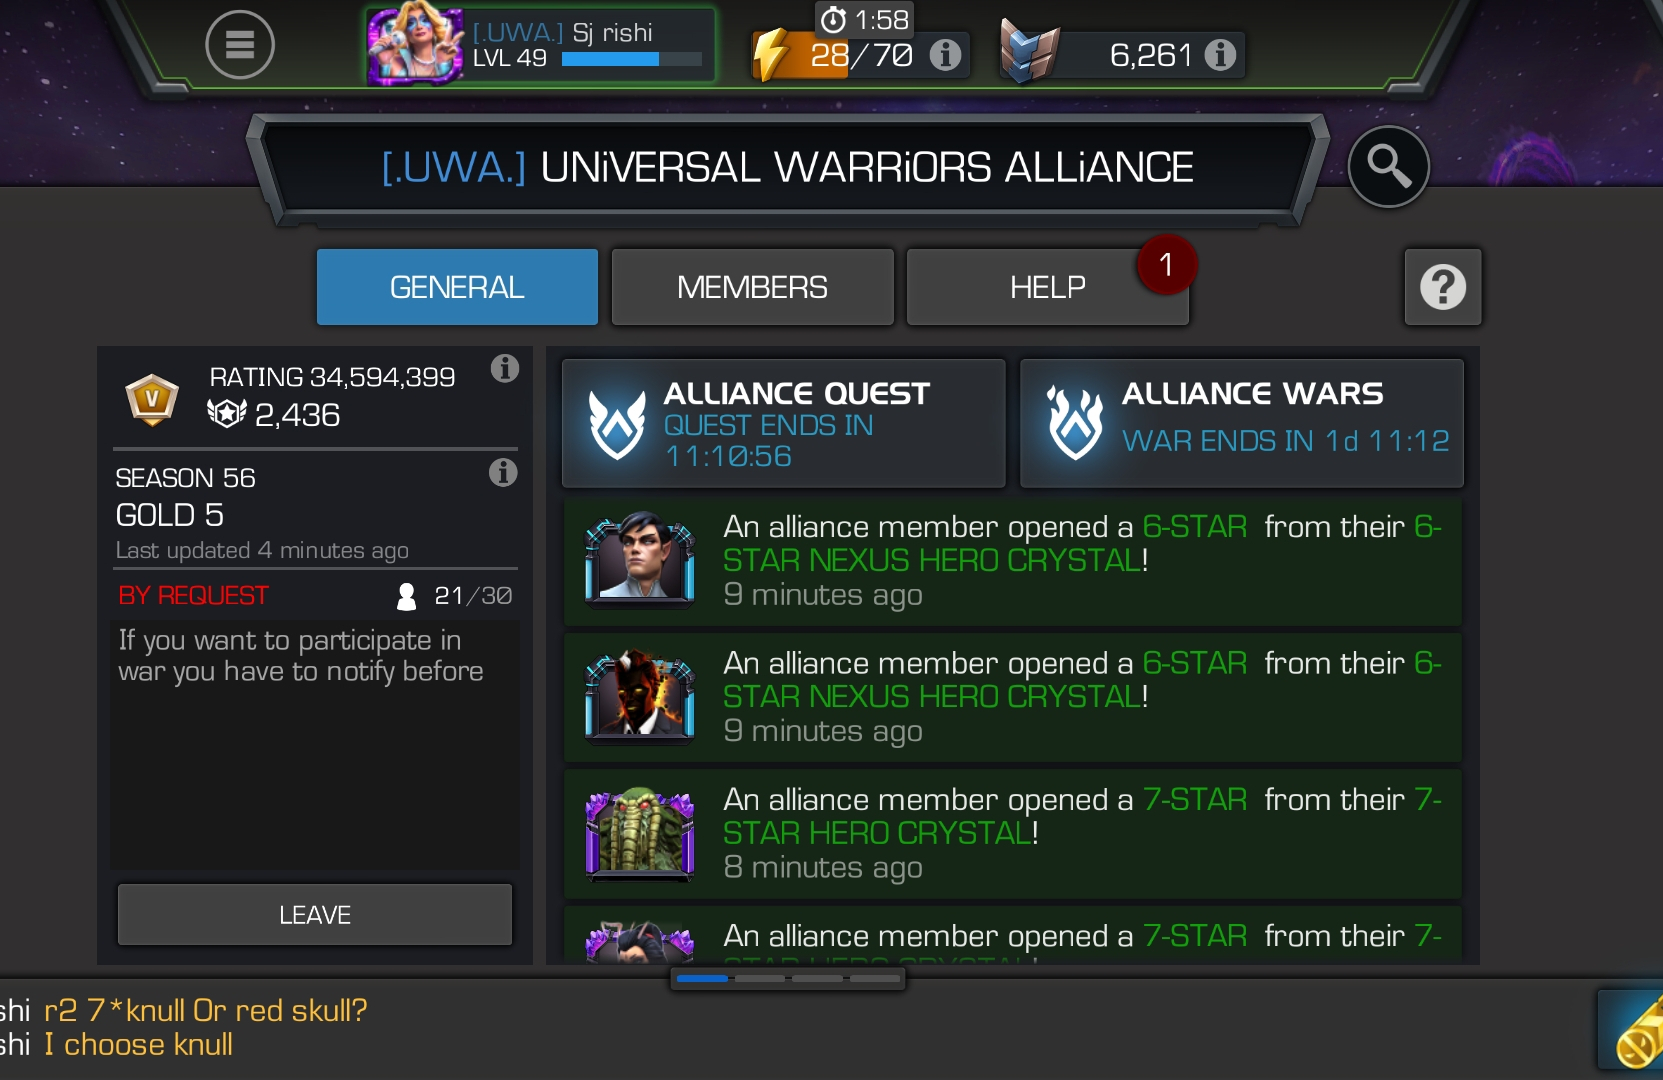
Task: Switch to the MEMBERS tab
Action: tap(752, 287)
